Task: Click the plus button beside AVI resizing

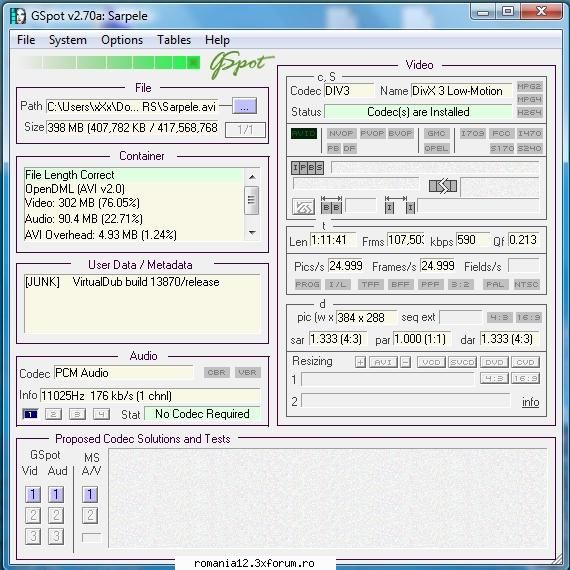Action: point(360,362)
